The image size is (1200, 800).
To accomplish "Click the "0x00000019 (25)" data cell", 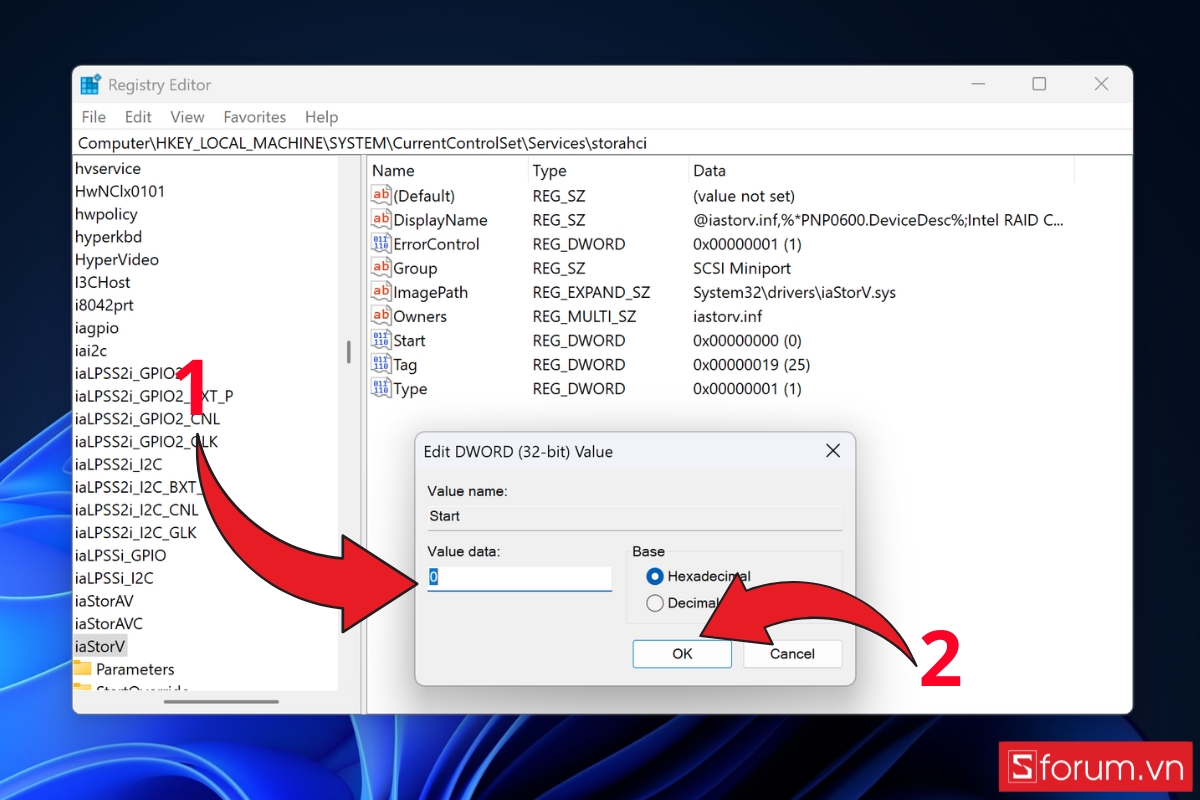I will coord(751,365).
